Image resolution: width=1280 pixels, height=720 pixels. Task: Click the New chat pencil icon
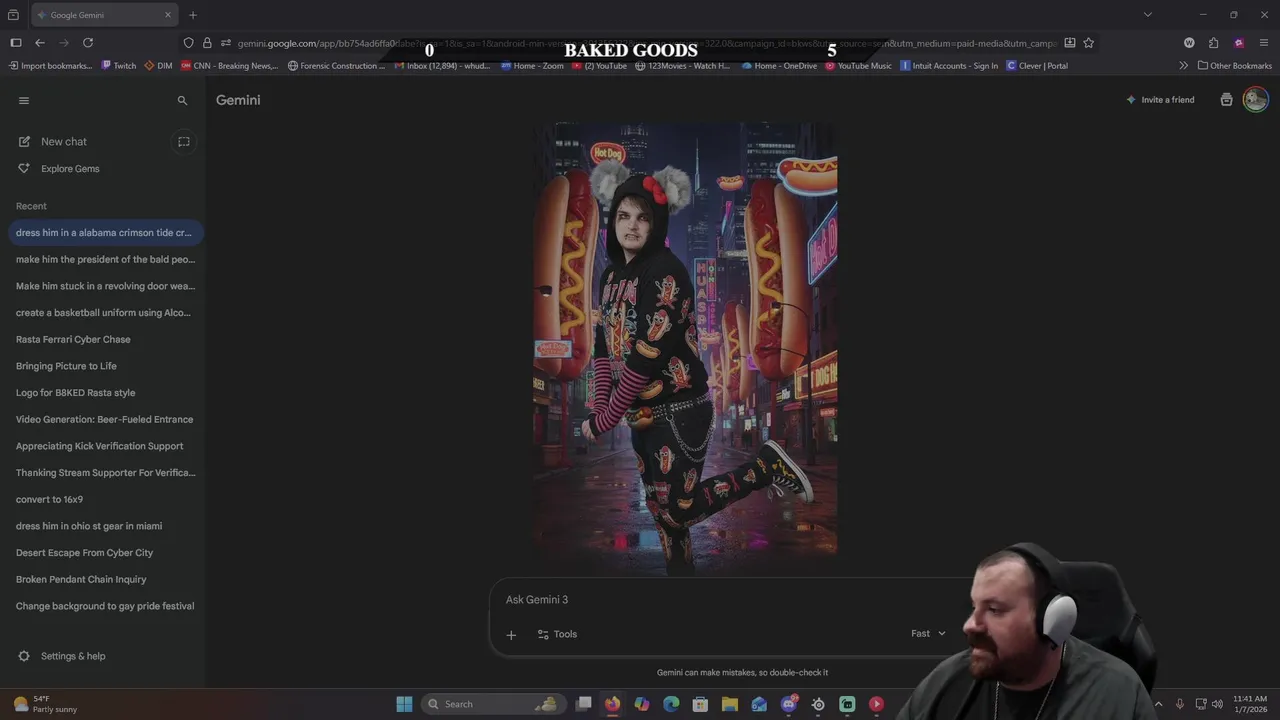[x=24, y=142]
